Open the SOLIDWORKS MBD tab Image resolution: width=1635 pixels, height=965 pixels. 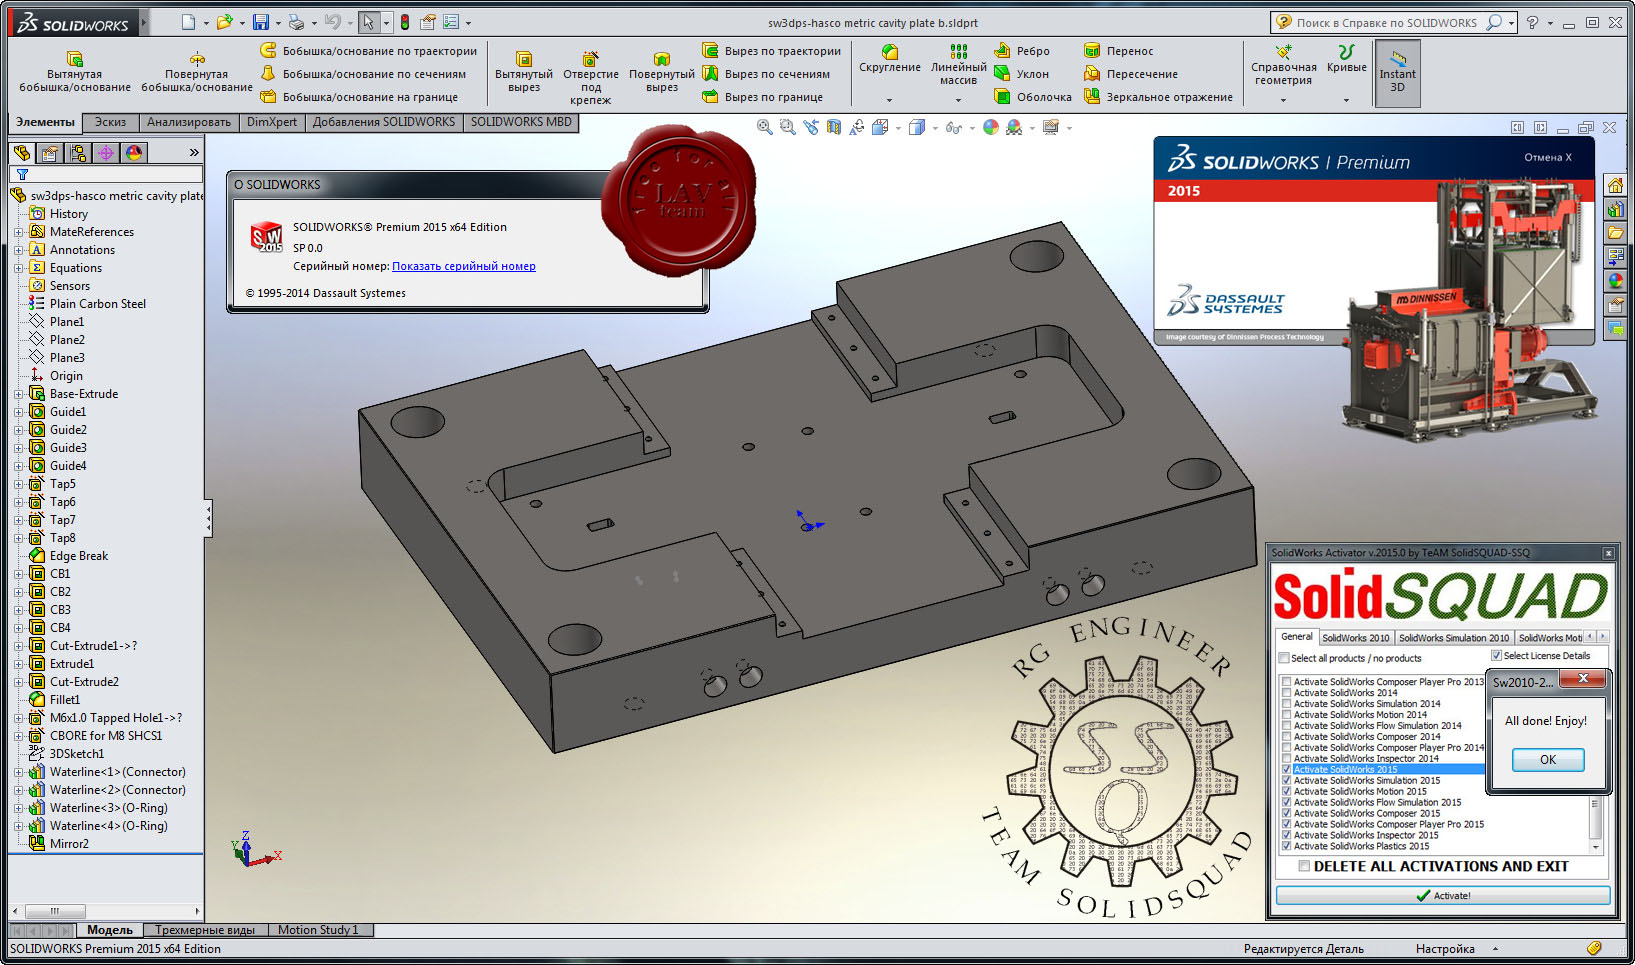[x=521, y=122]
